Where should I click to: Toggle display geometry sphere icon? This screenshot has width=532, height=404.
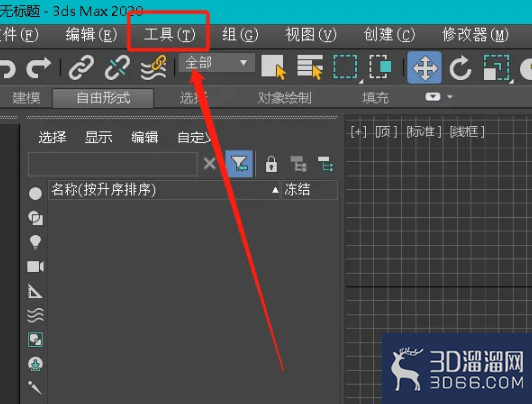coord(35,194)
